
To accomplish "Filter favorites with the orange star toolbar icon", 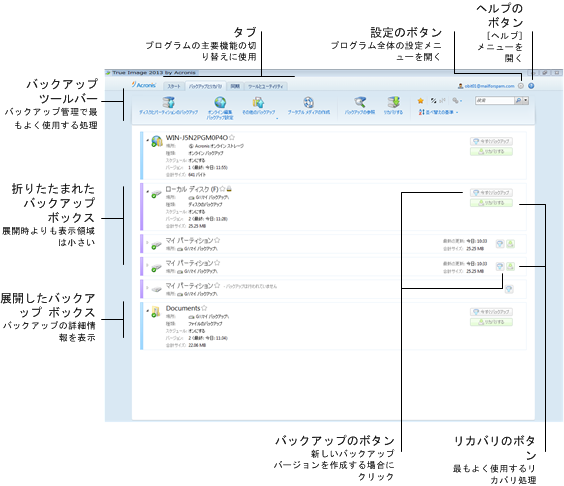I will (x=420, y=101).
